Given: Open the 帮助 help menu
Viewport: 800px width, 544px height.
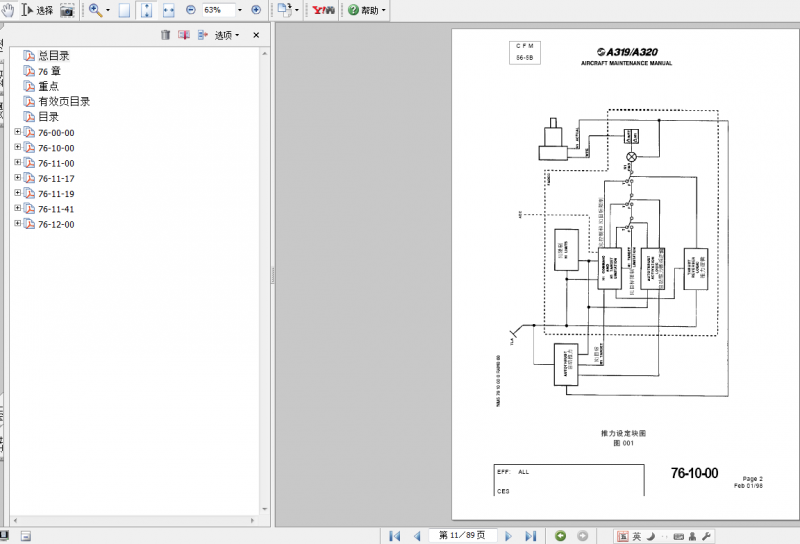Looking at the screenshot, I should click(367, 10).
